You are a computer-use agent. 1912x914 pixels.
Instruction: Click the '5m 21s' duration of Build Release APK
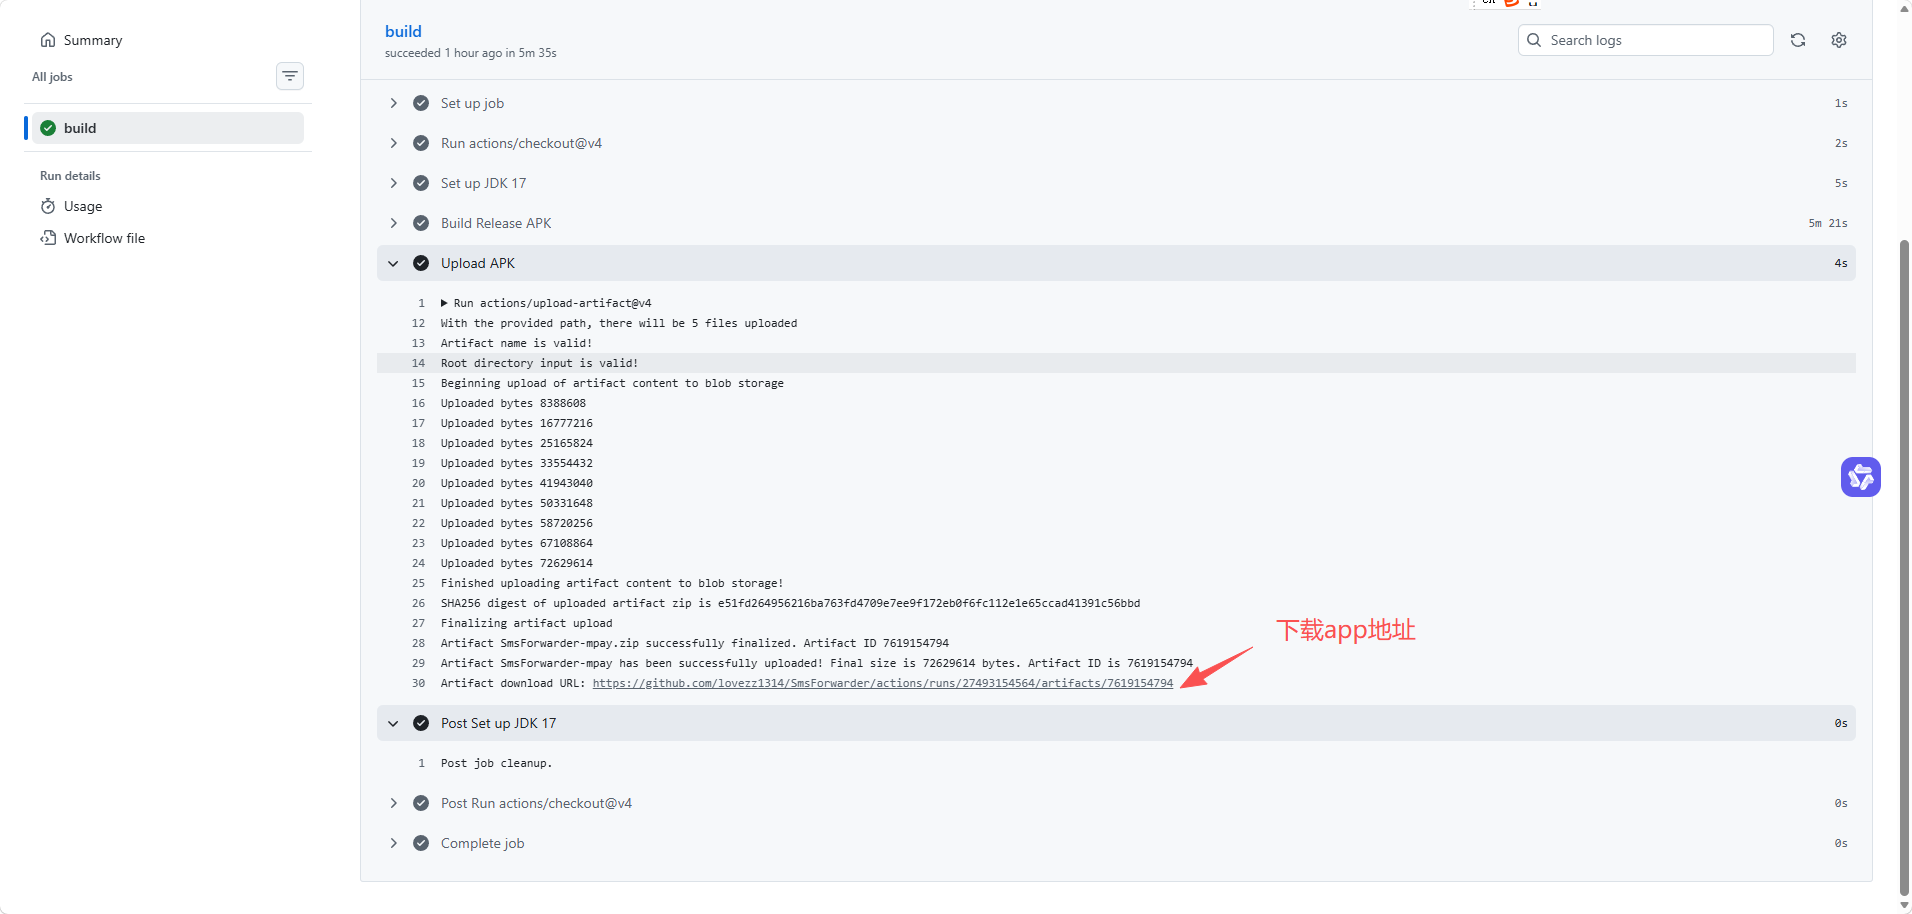(1828, 223)
